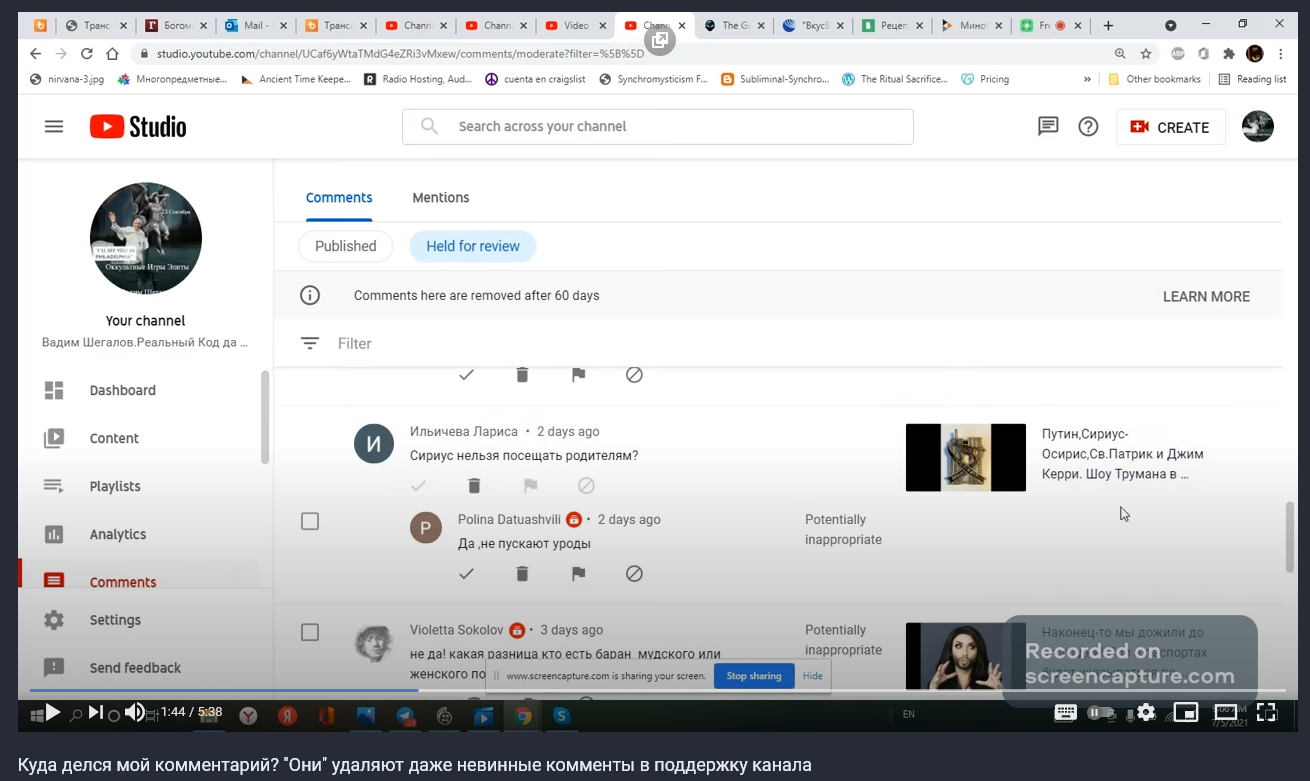The width and height of the screenshot is (1310, 781).
Task: Open the Chrome tab search dropdown arrow
Action: [x=1171, y=25]
